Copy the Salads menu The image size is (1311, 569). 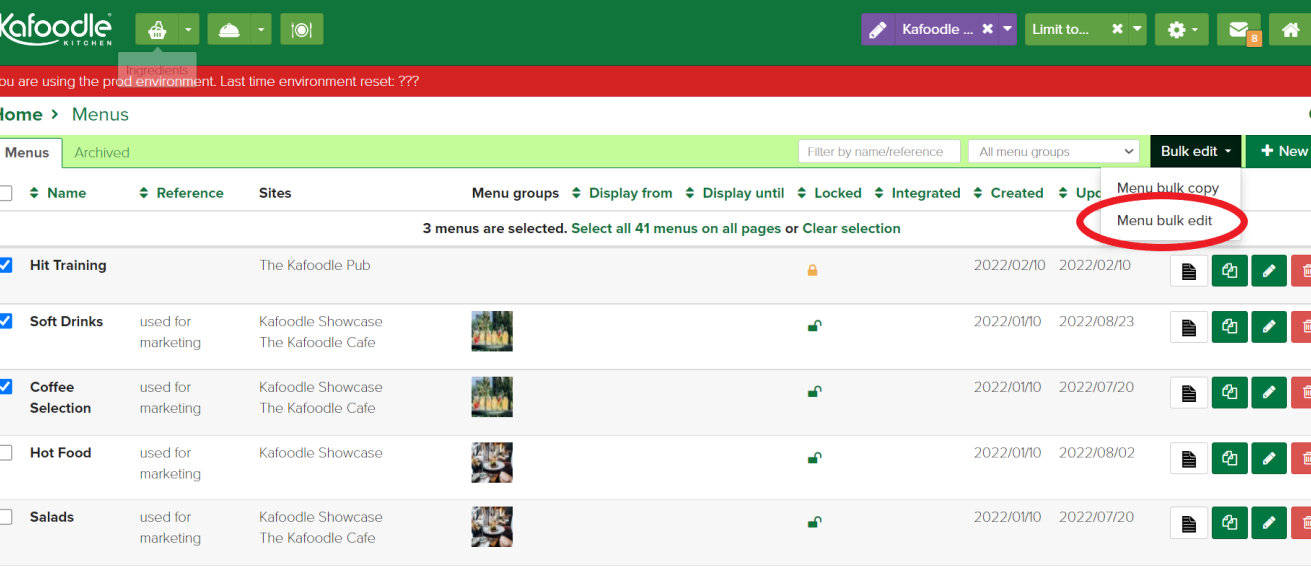click(1230, 522)
